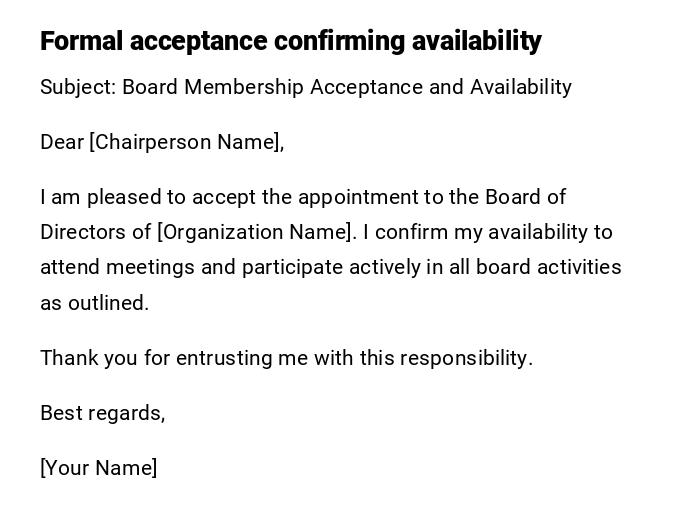Screen dimensions: 700x530
Task: Click "as outlined." ending the paragraph
Action: 94,303
